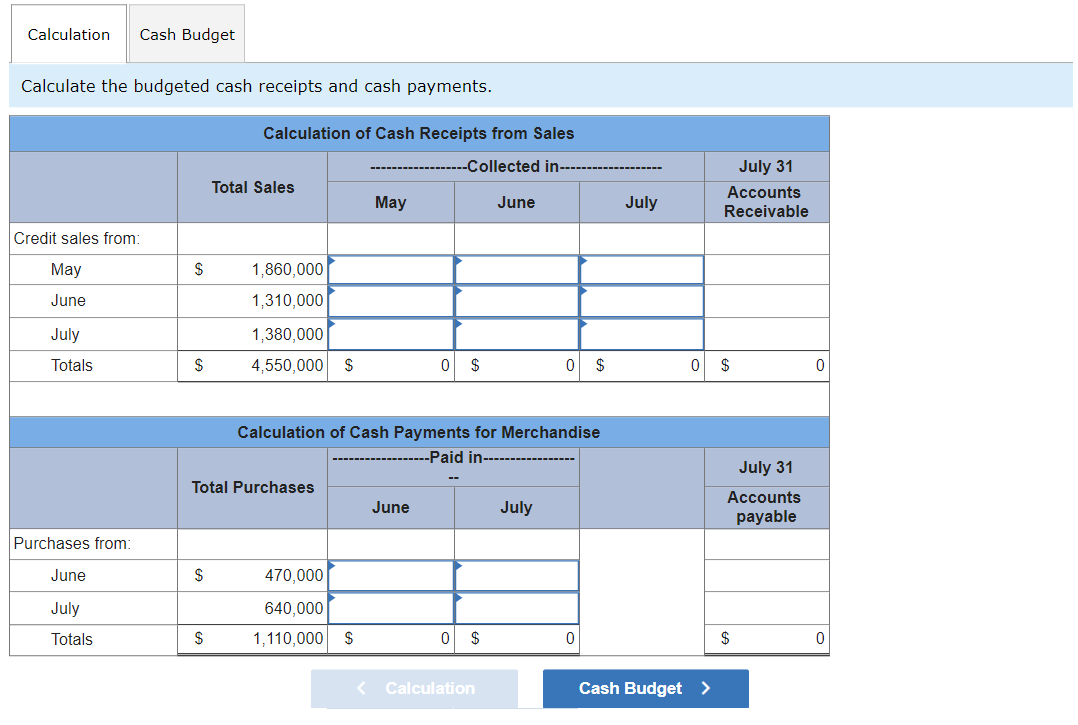Select the June collection input for June credit sales
Screen dimensions: 1078x725
(x=516, y=301)
